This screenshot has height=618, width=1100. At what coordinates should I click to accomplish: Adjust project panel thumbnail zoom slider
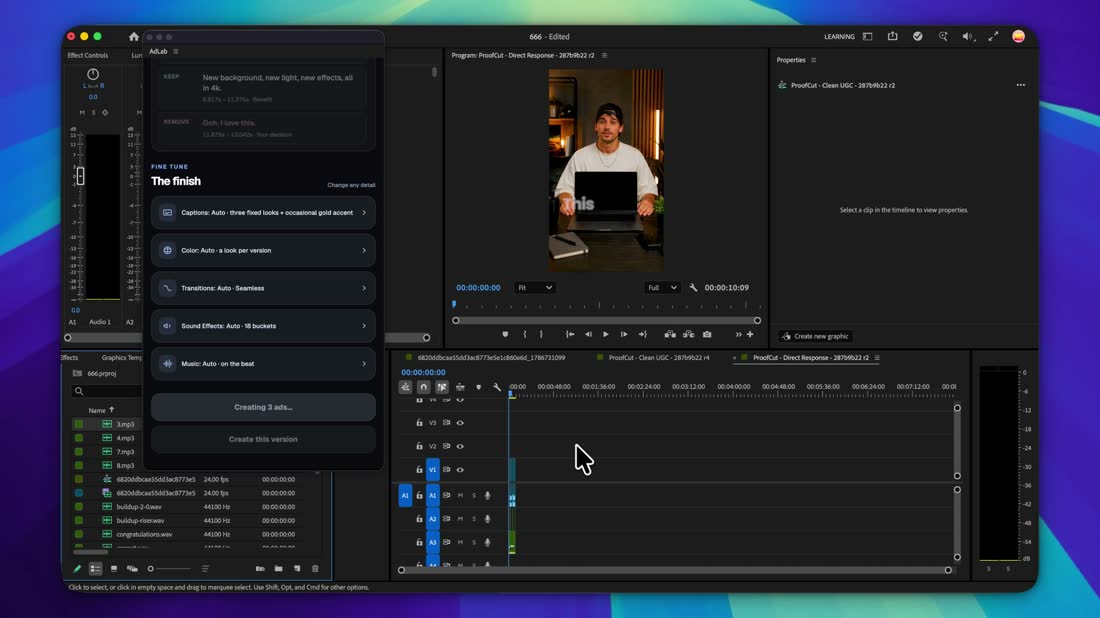169,569
